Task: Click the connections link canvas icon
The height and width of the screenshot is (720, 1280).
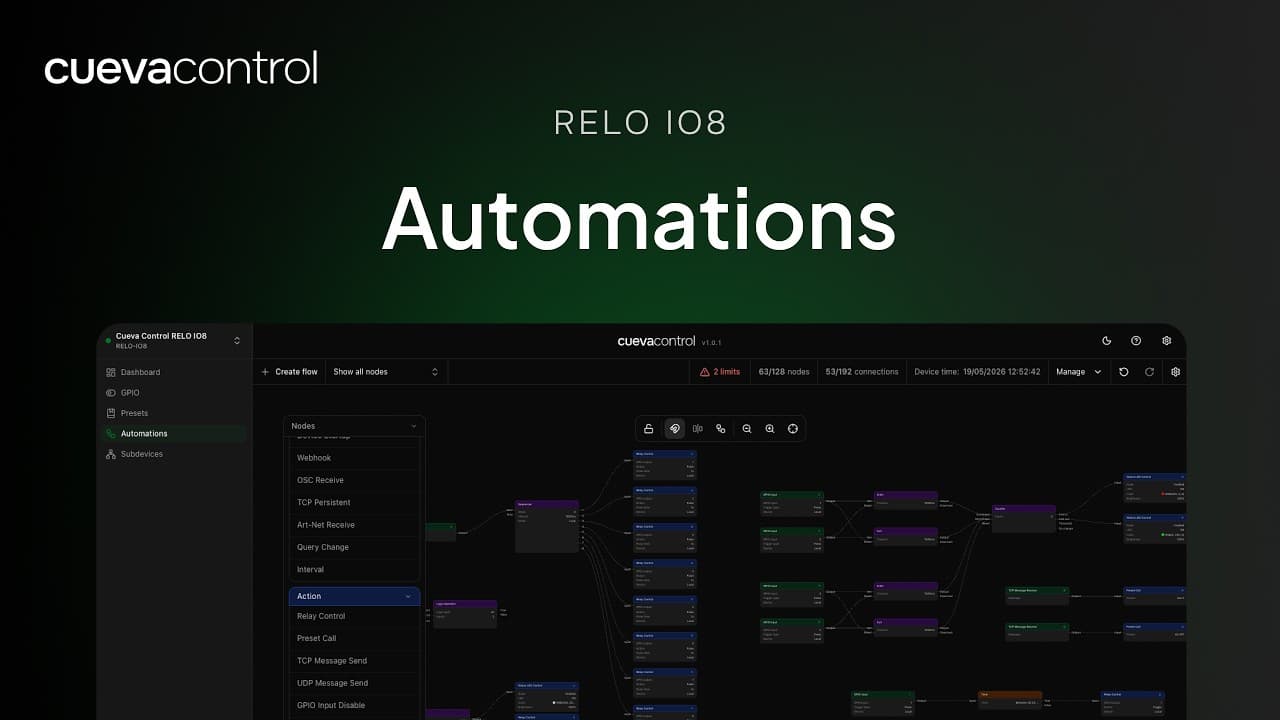Action: coord(721,429)
